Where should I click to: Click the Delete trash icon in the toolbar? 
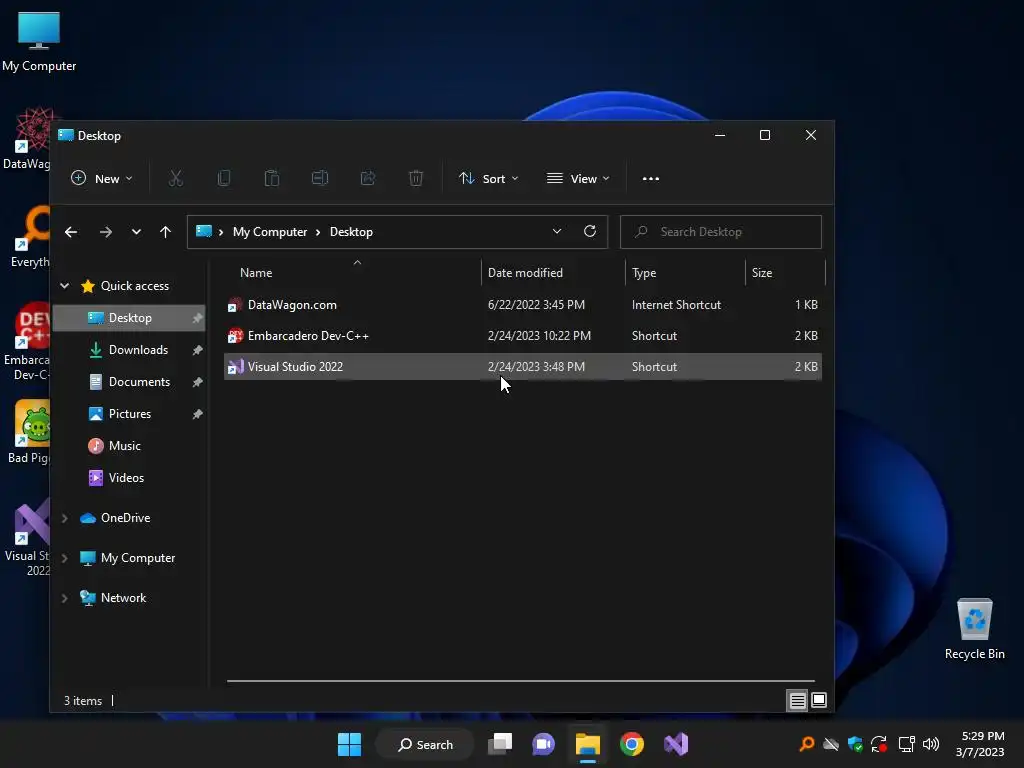coord(416,178)
